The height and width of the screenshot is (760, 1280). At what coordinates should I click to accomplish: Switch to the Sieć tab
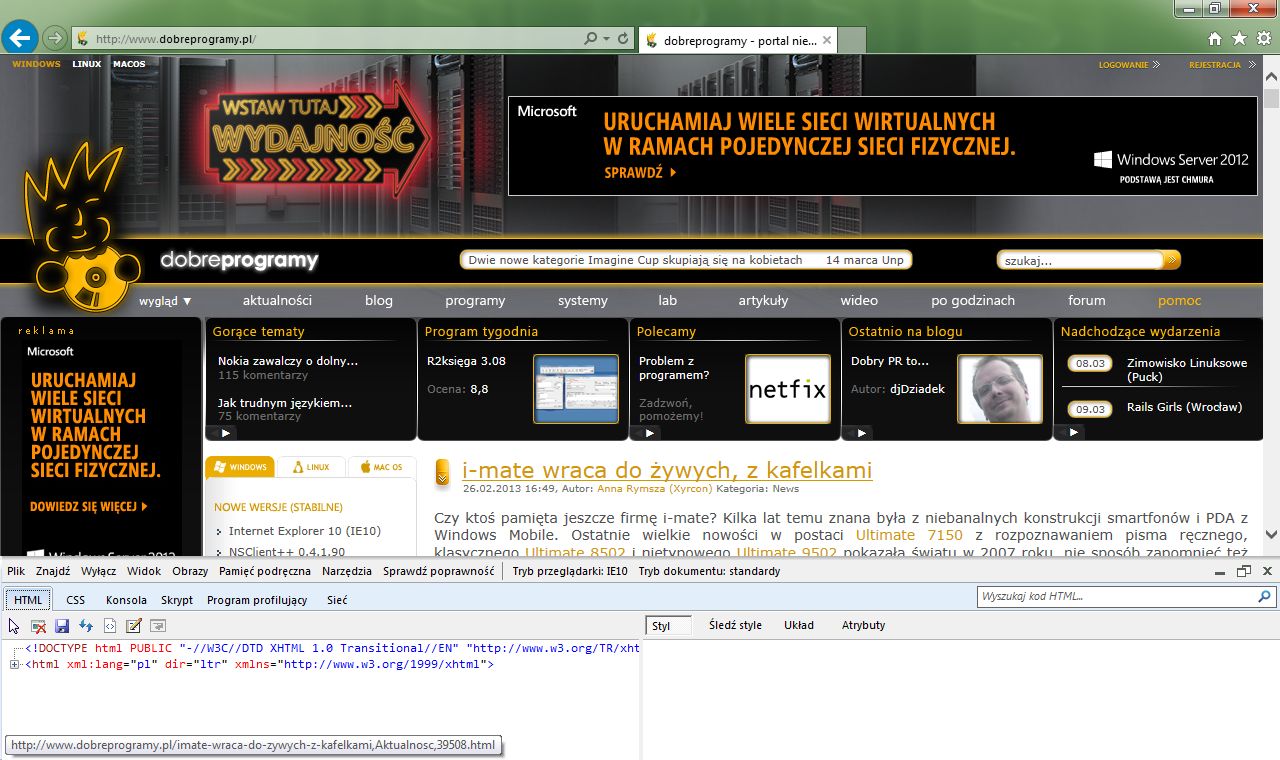click(x=337, y=600)
